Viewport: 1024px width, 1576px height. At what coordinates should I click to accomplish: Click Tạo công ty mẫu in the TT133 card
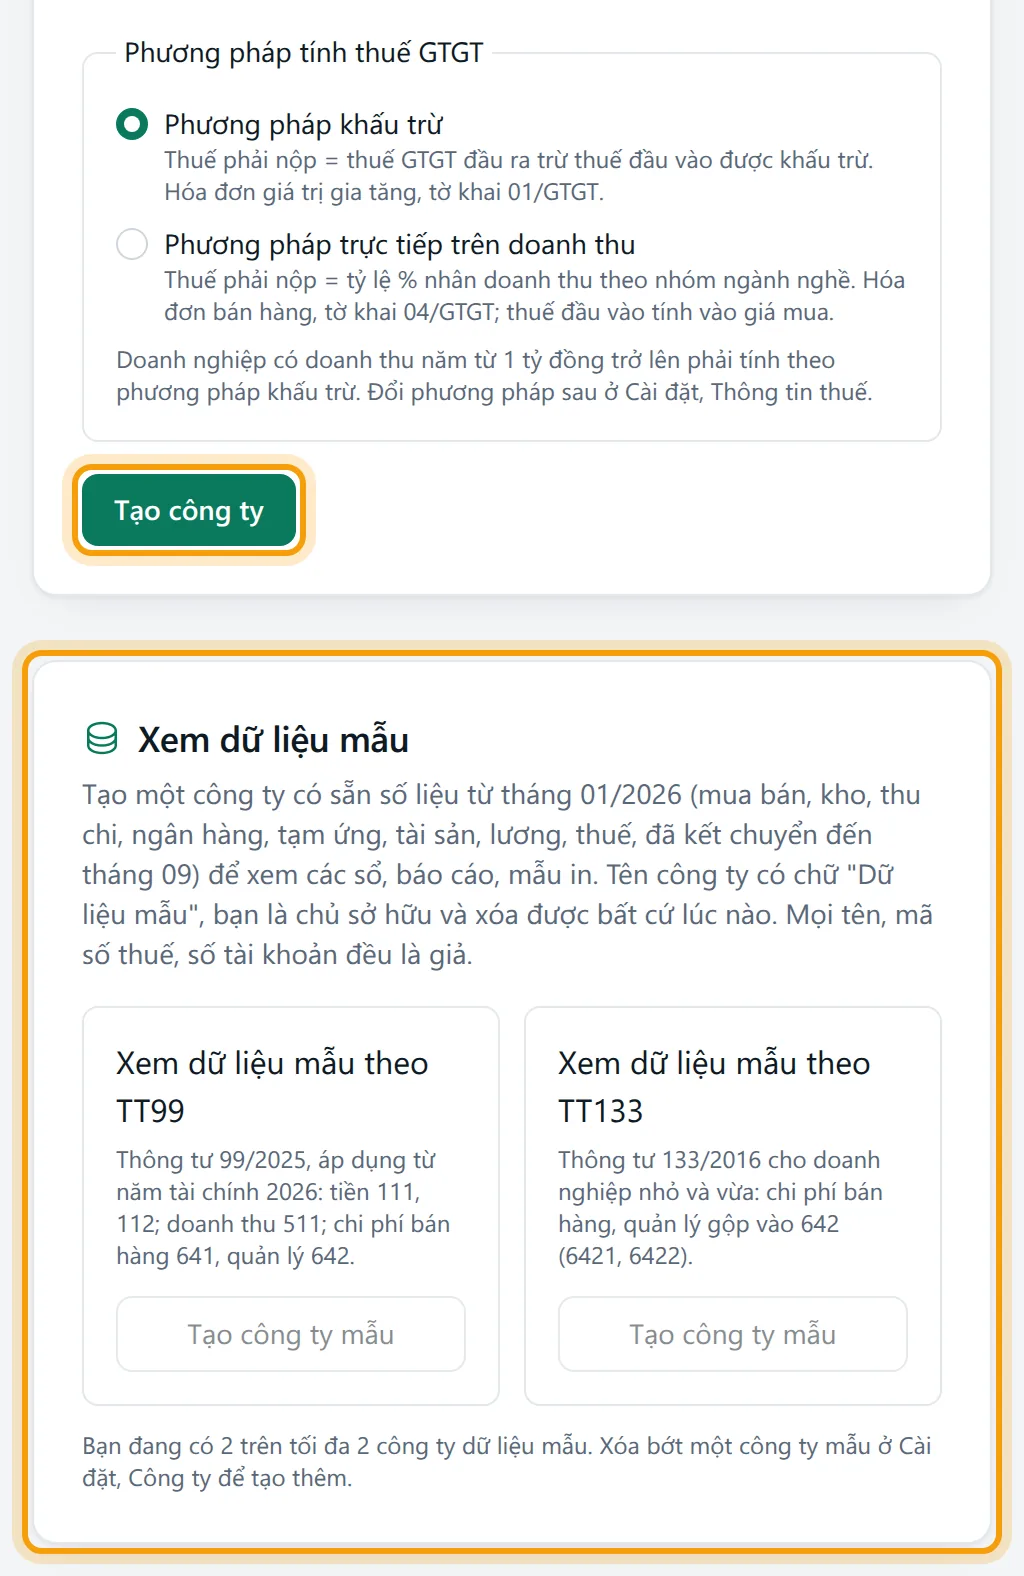point(733,1334)
